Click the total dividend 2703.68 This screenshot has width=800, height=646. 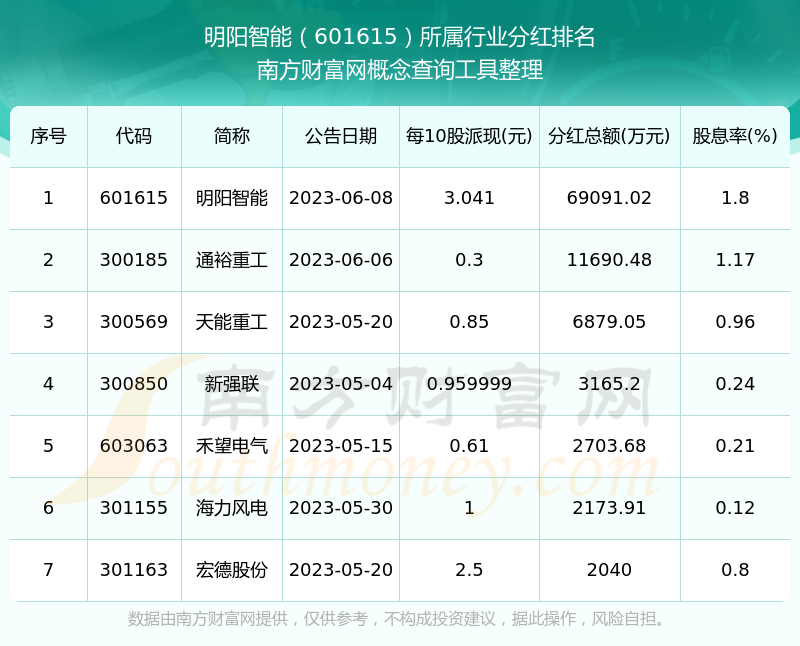609,446
